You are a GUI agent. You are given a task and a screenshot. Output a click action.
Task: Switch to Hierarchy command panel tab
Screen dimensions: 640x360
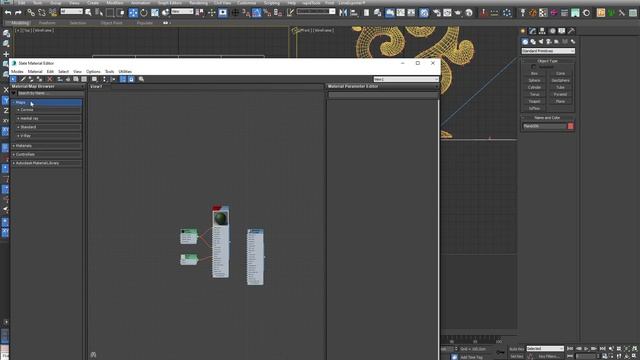pyautogui.click(x=542, y=31)
